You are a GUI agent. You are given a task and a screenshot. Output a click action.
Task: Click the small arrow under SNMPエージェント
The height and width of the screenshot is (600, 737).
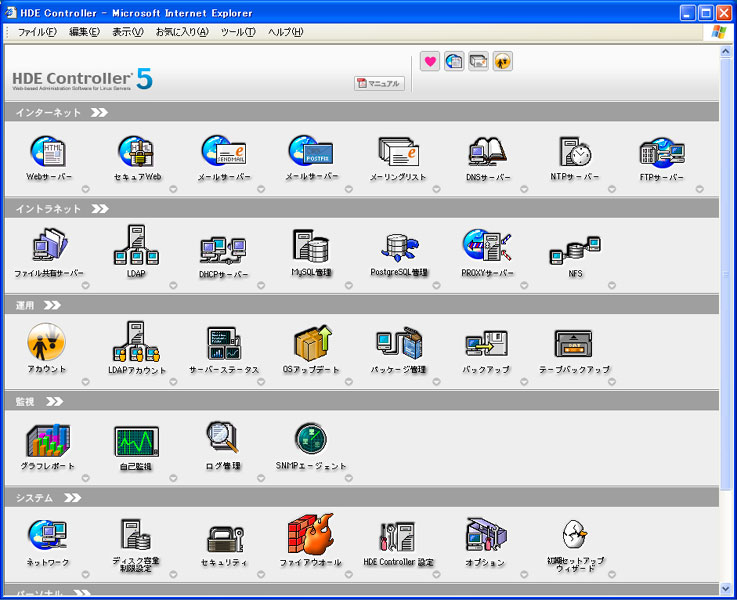[x=349, y=478]
